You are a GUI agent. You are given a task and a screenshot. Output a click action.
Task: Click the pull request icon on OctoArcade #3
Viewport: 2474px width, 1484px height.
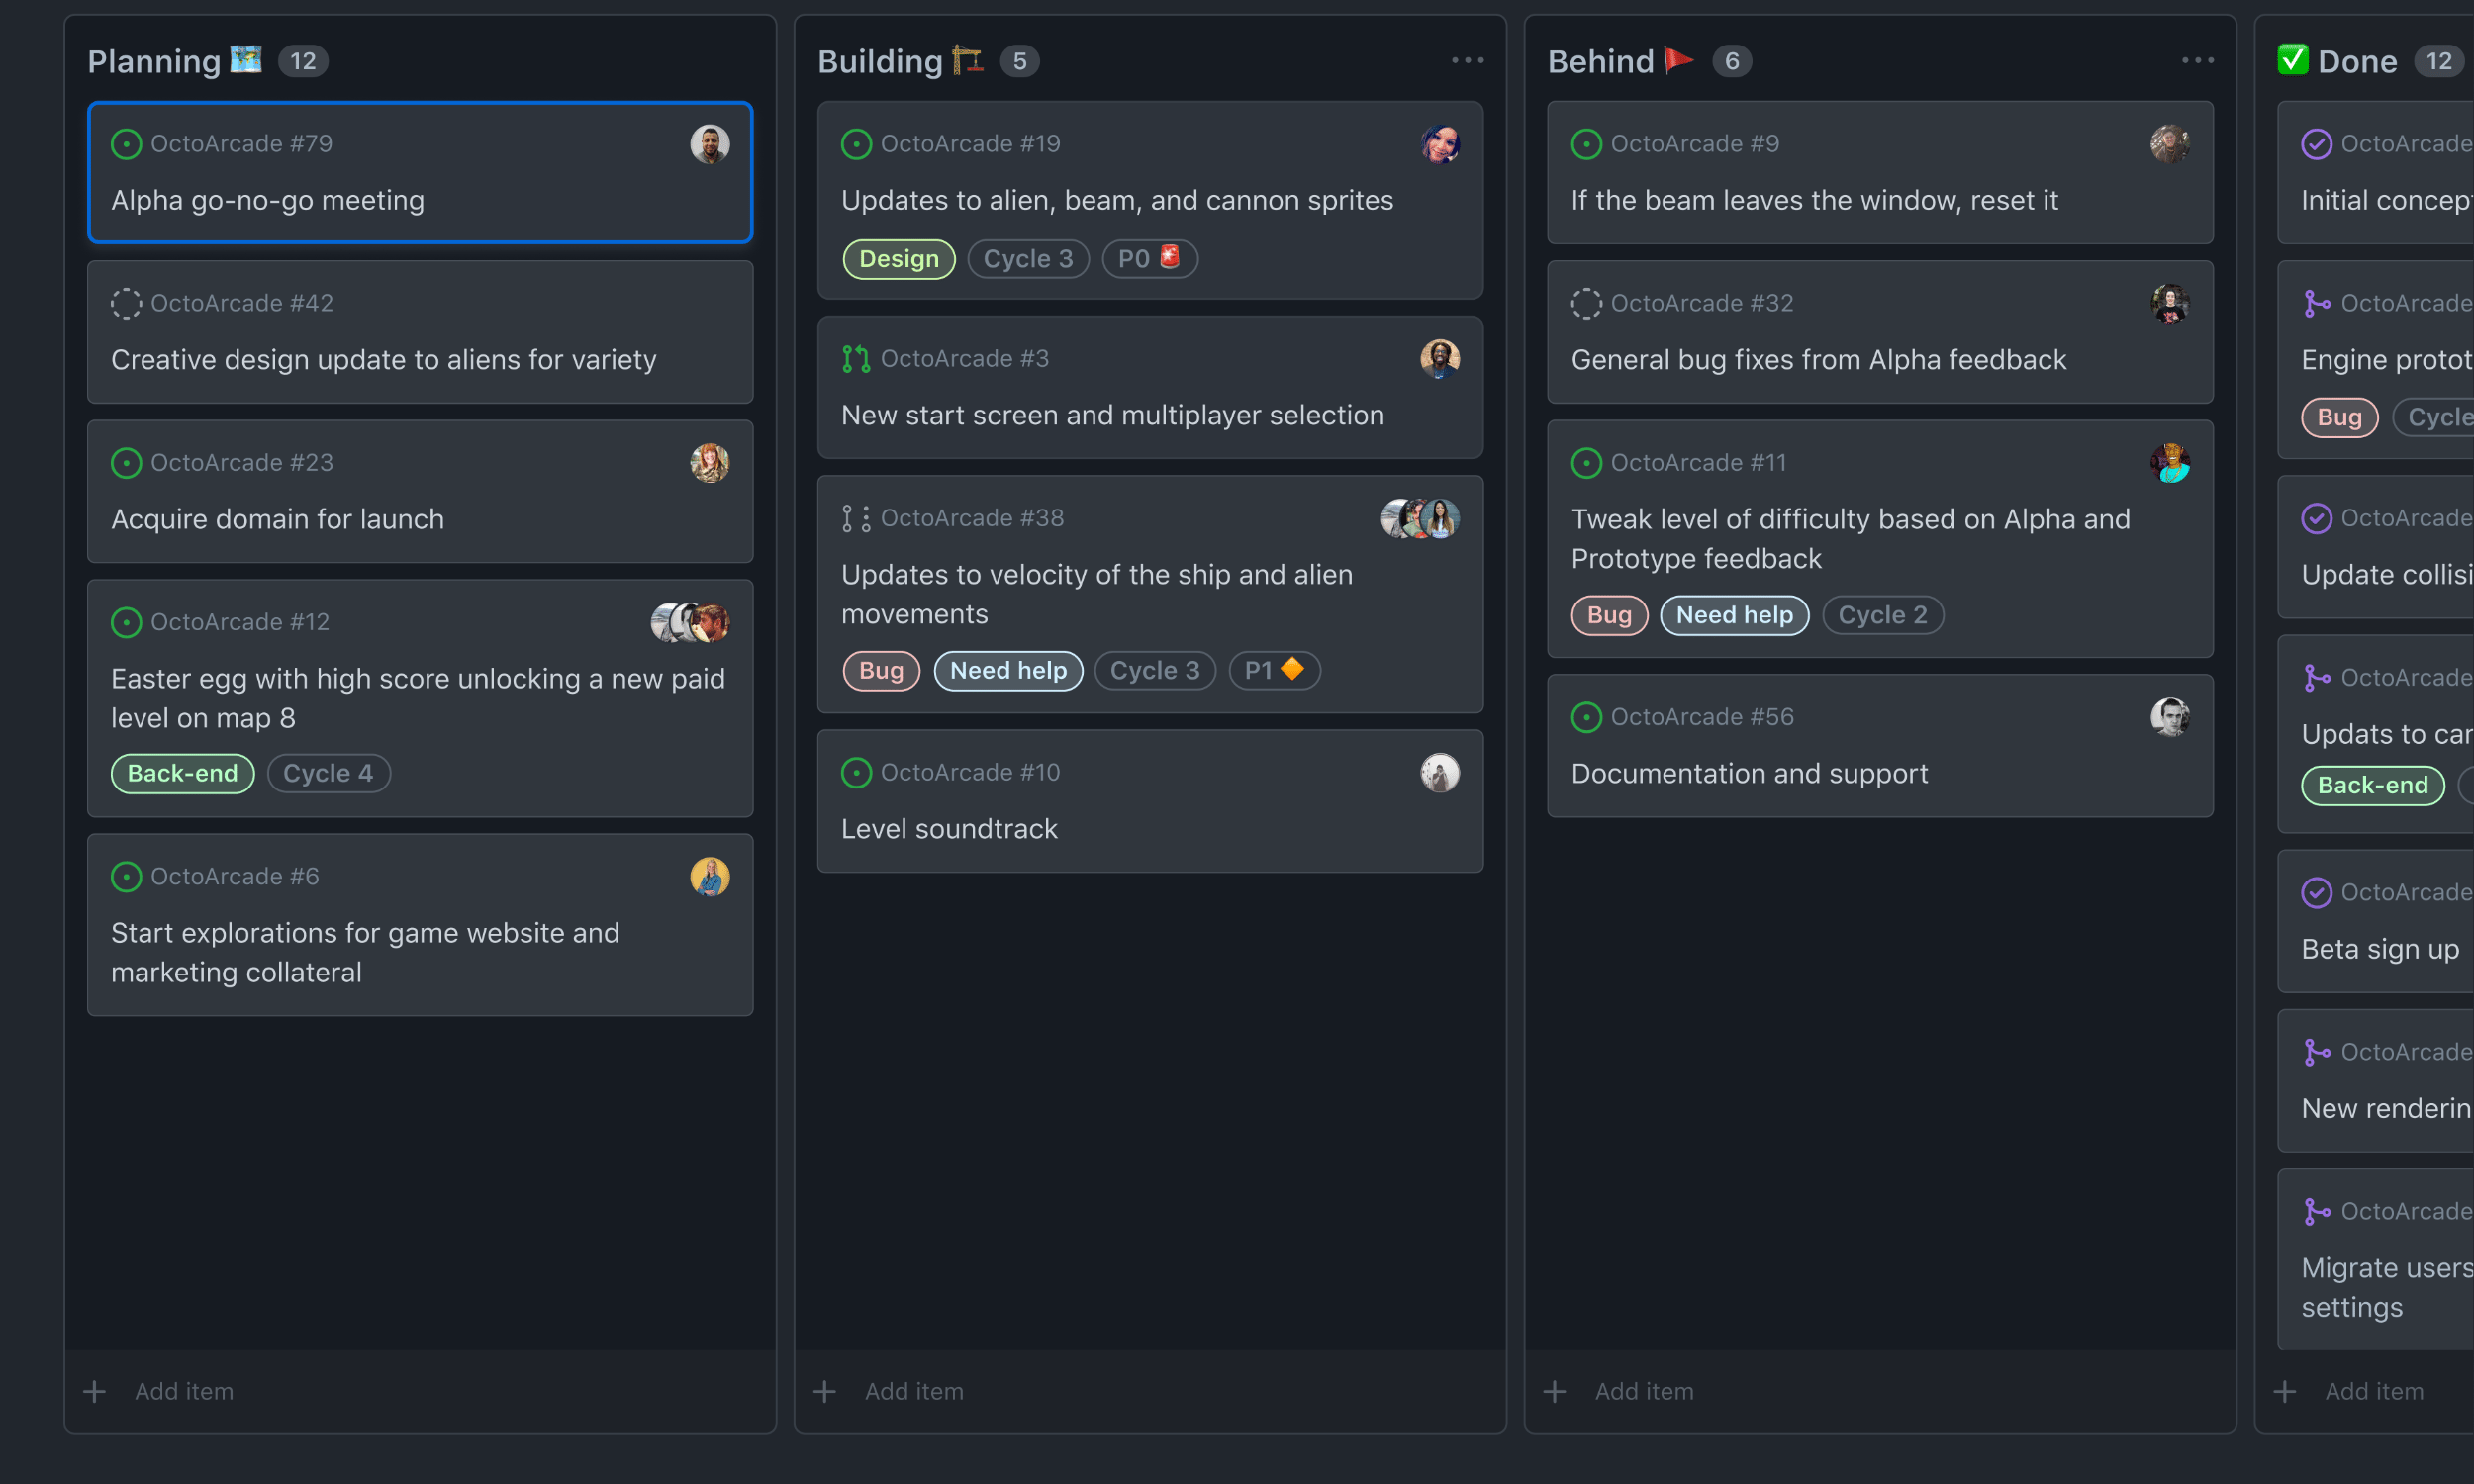[x=855, y=358]
